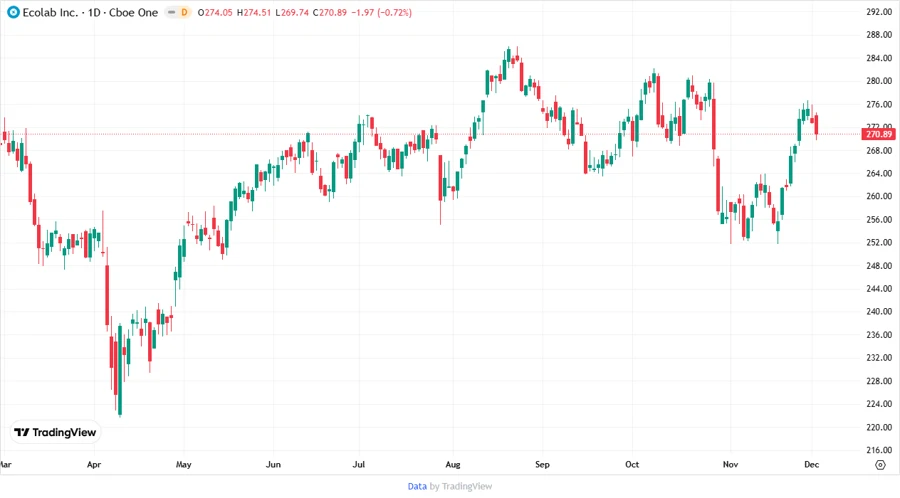Click the TradingView logo badge
The width and height of the screenshot is (900, 498).
coord(56,432)
